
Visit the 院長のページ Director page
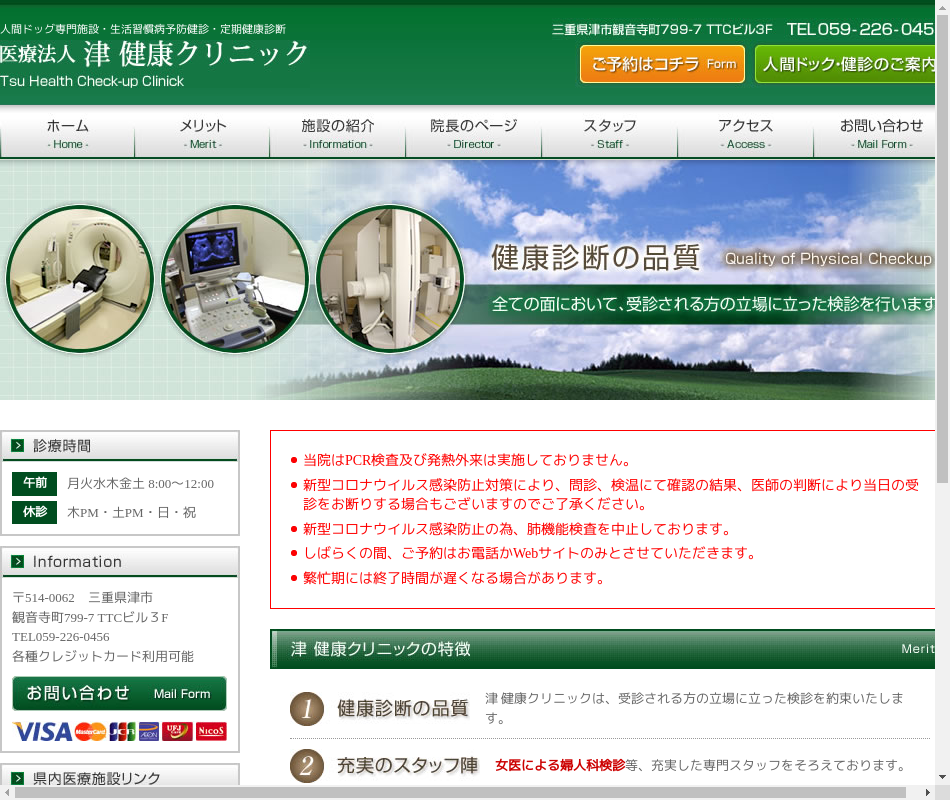473,134
